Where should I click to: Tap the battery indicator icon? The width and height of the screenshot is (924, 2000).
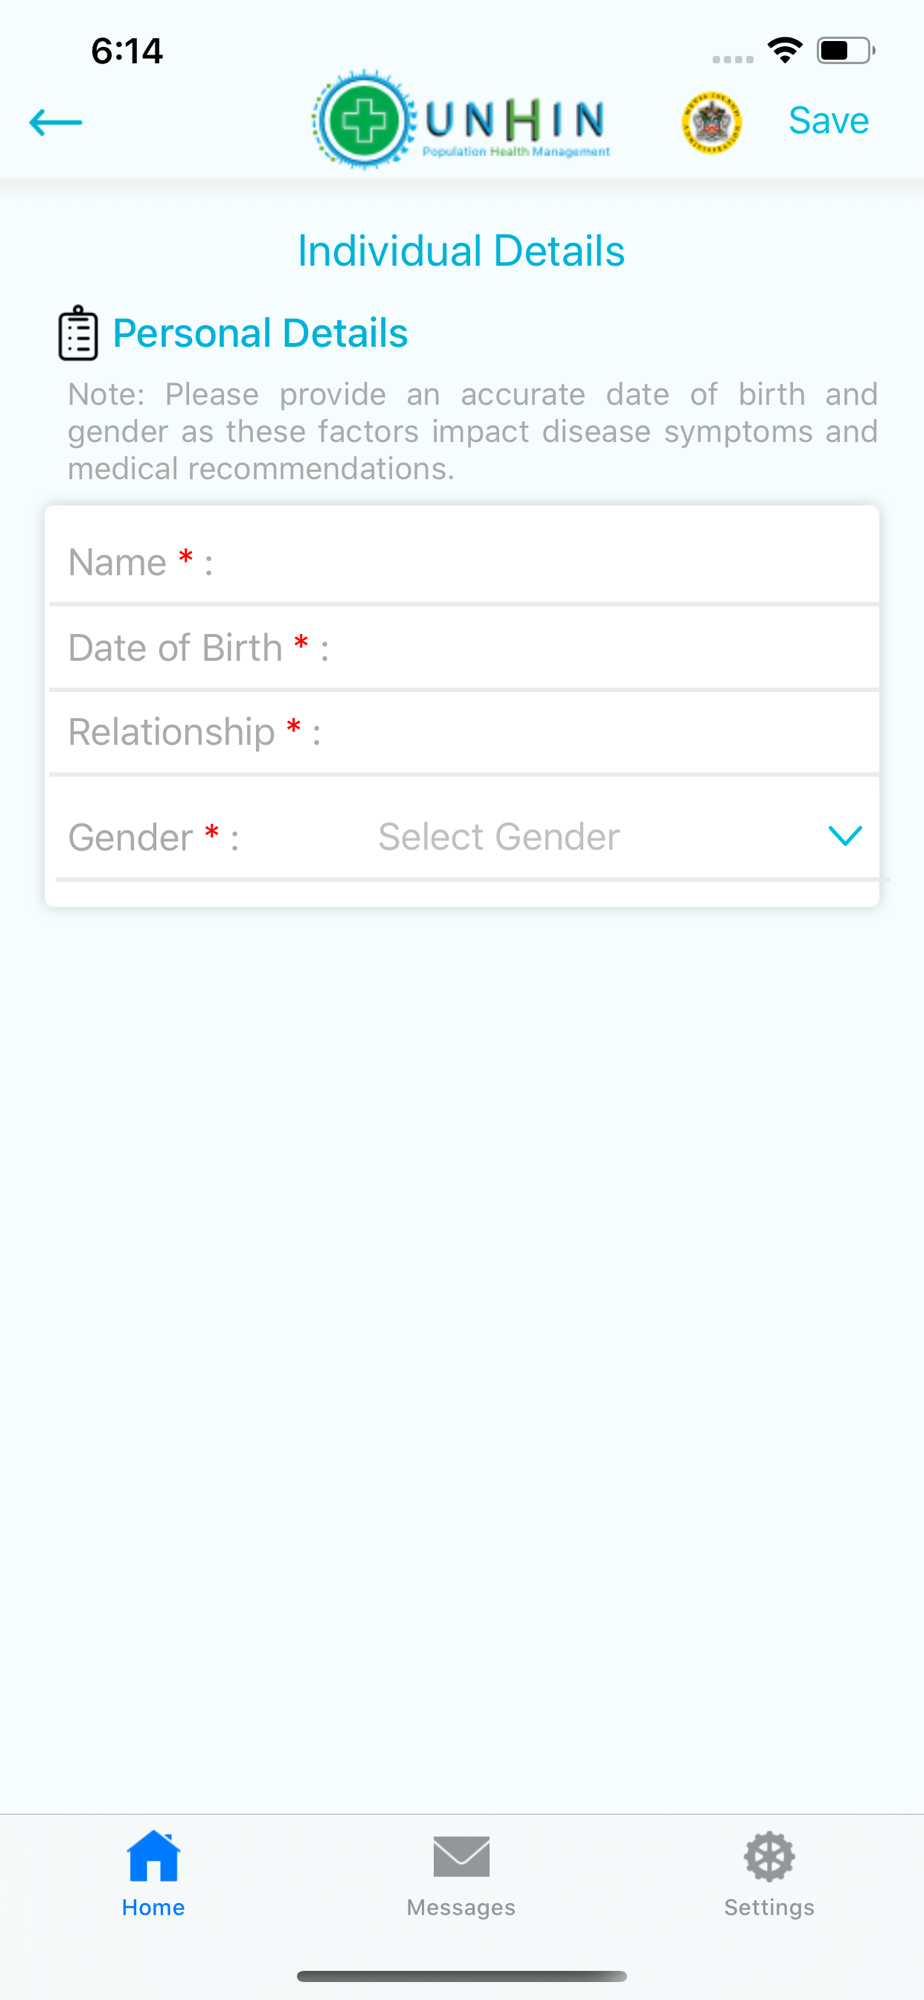point(845,50)
